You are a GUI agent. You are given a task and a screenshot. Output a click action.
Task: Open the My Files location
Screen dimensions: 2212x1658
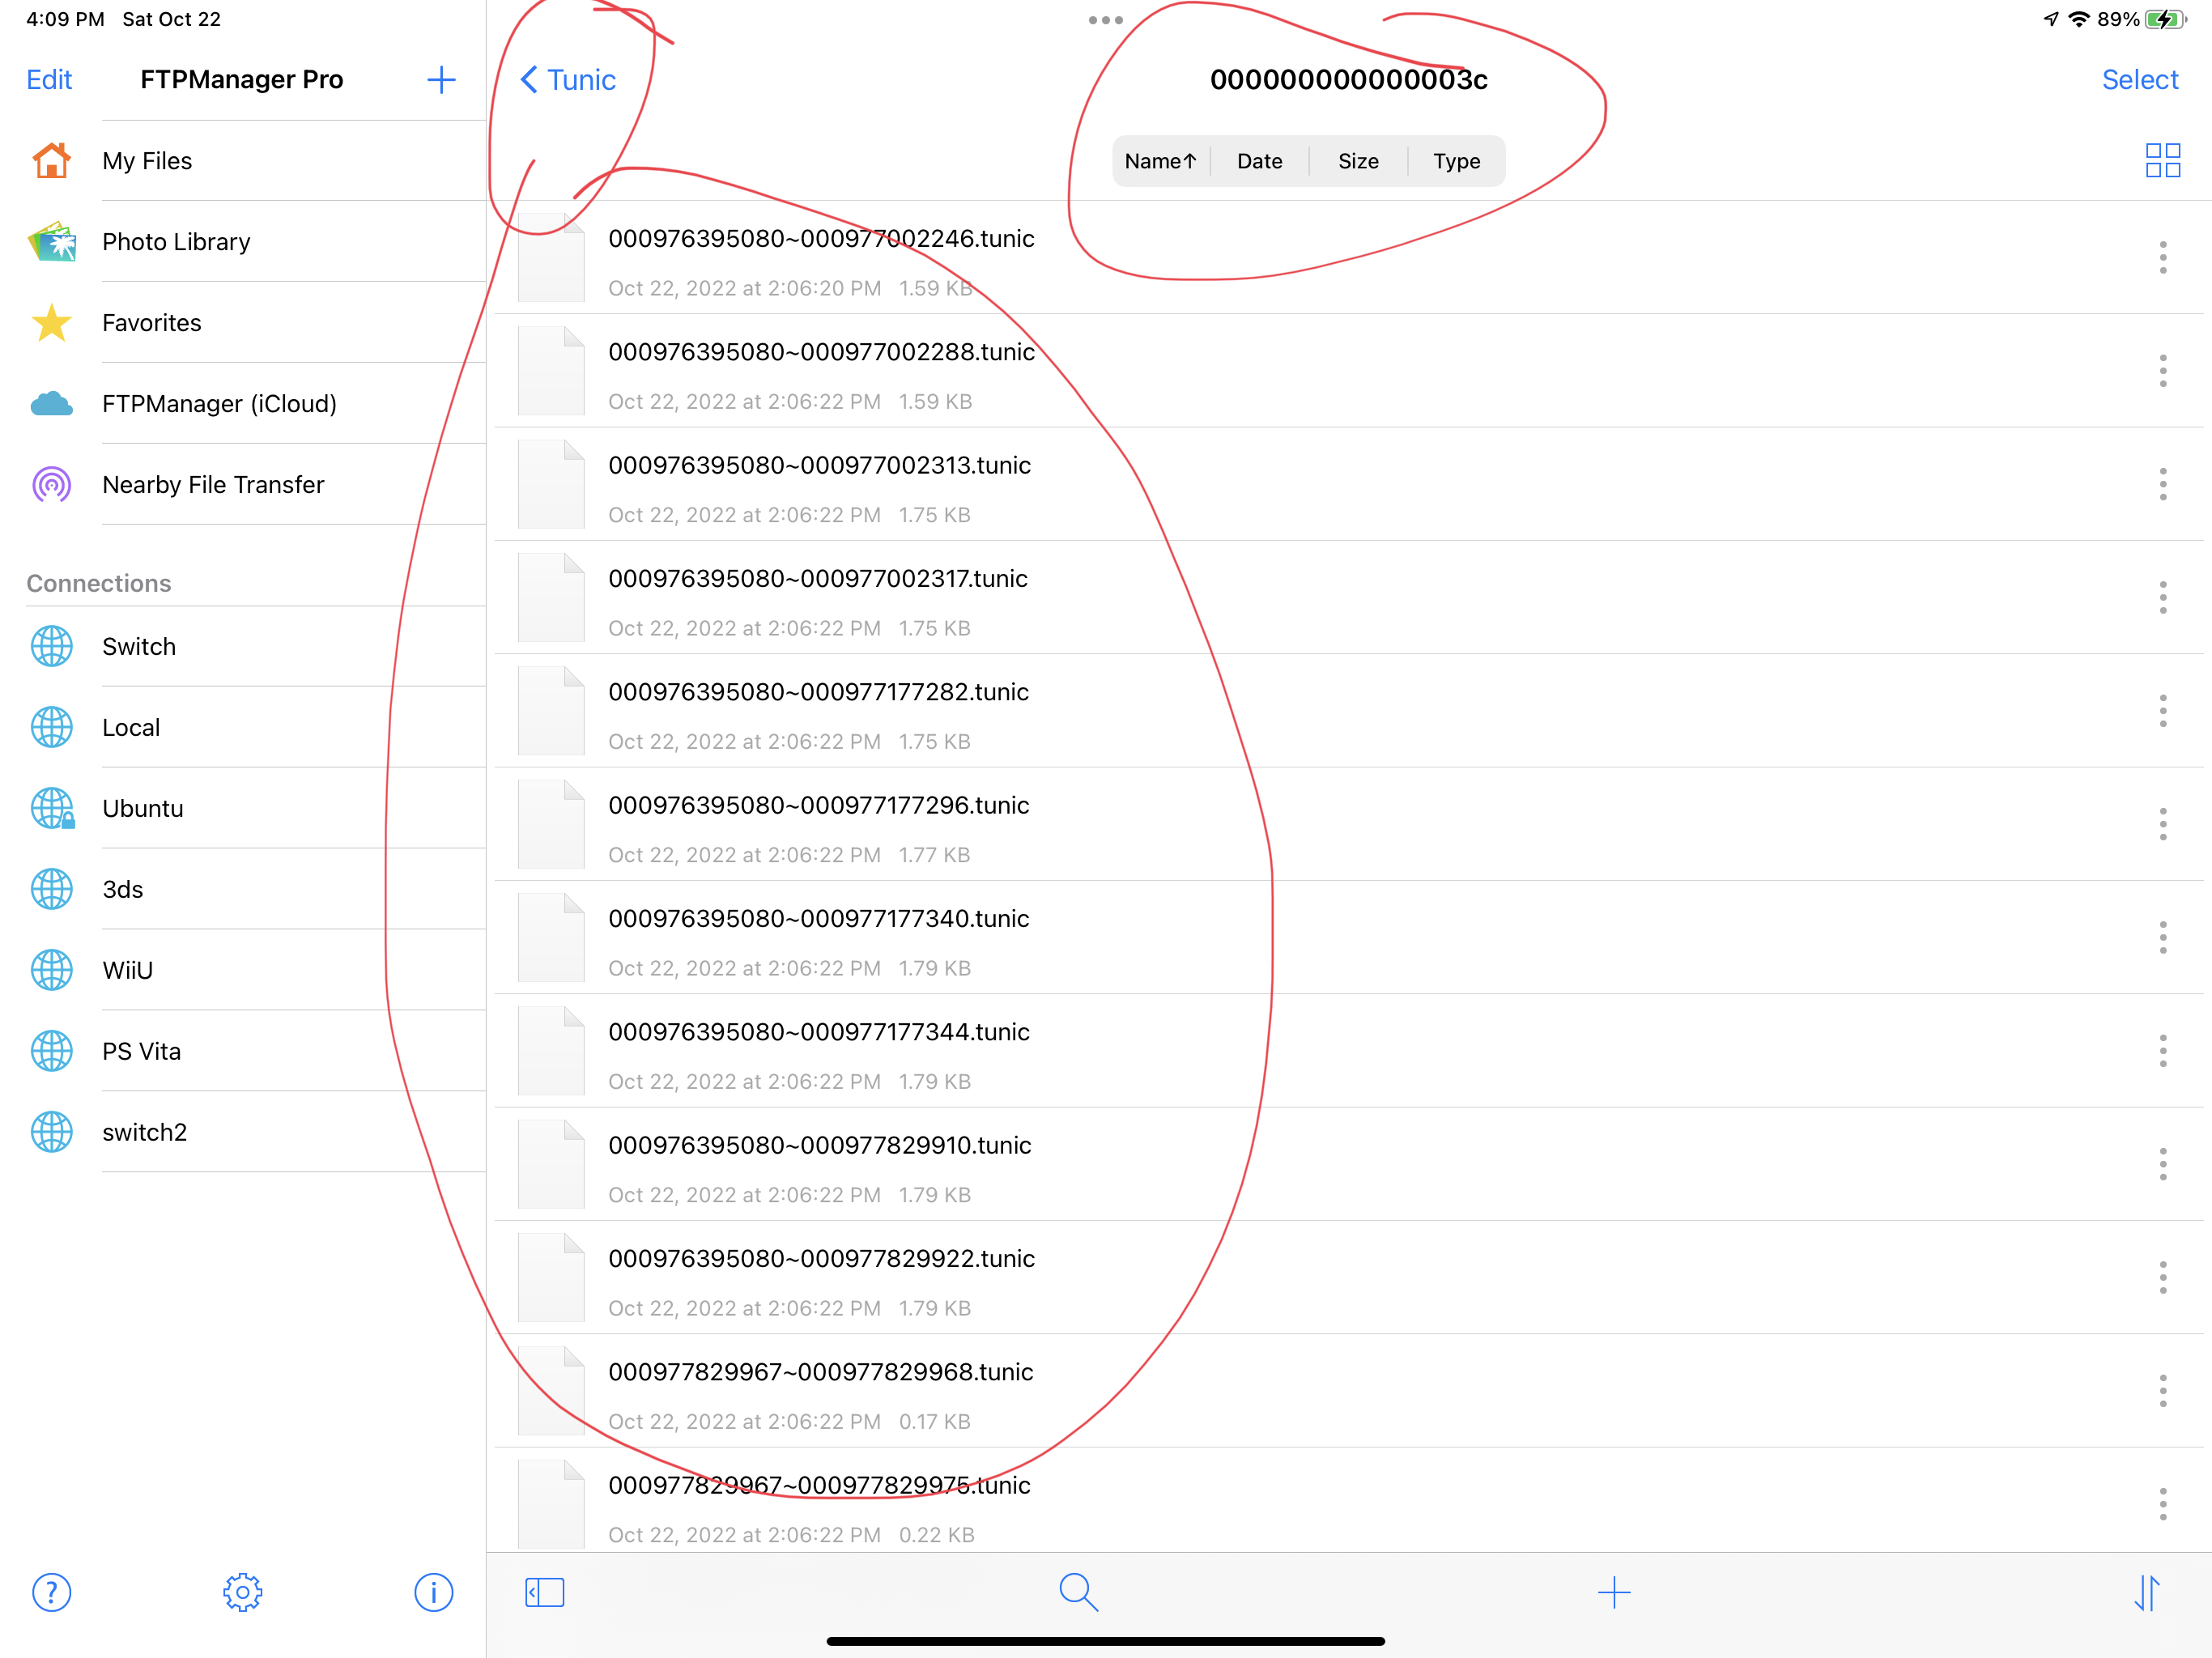[x=243, y=160]
